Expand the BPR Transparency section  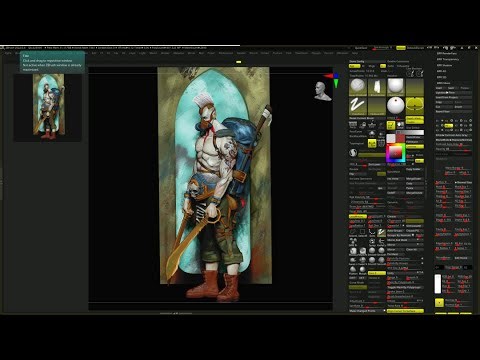(x=448, y=59)
